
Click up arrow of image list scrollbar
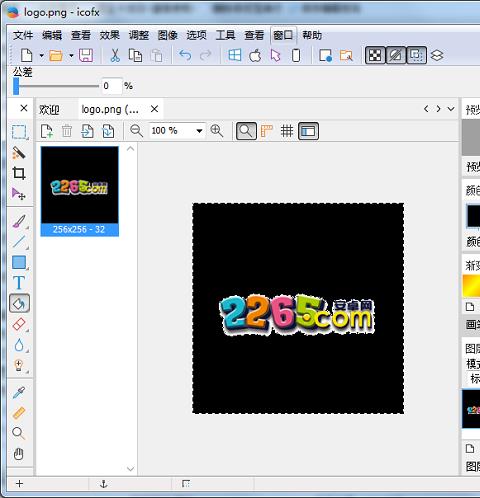click(131, 149)
